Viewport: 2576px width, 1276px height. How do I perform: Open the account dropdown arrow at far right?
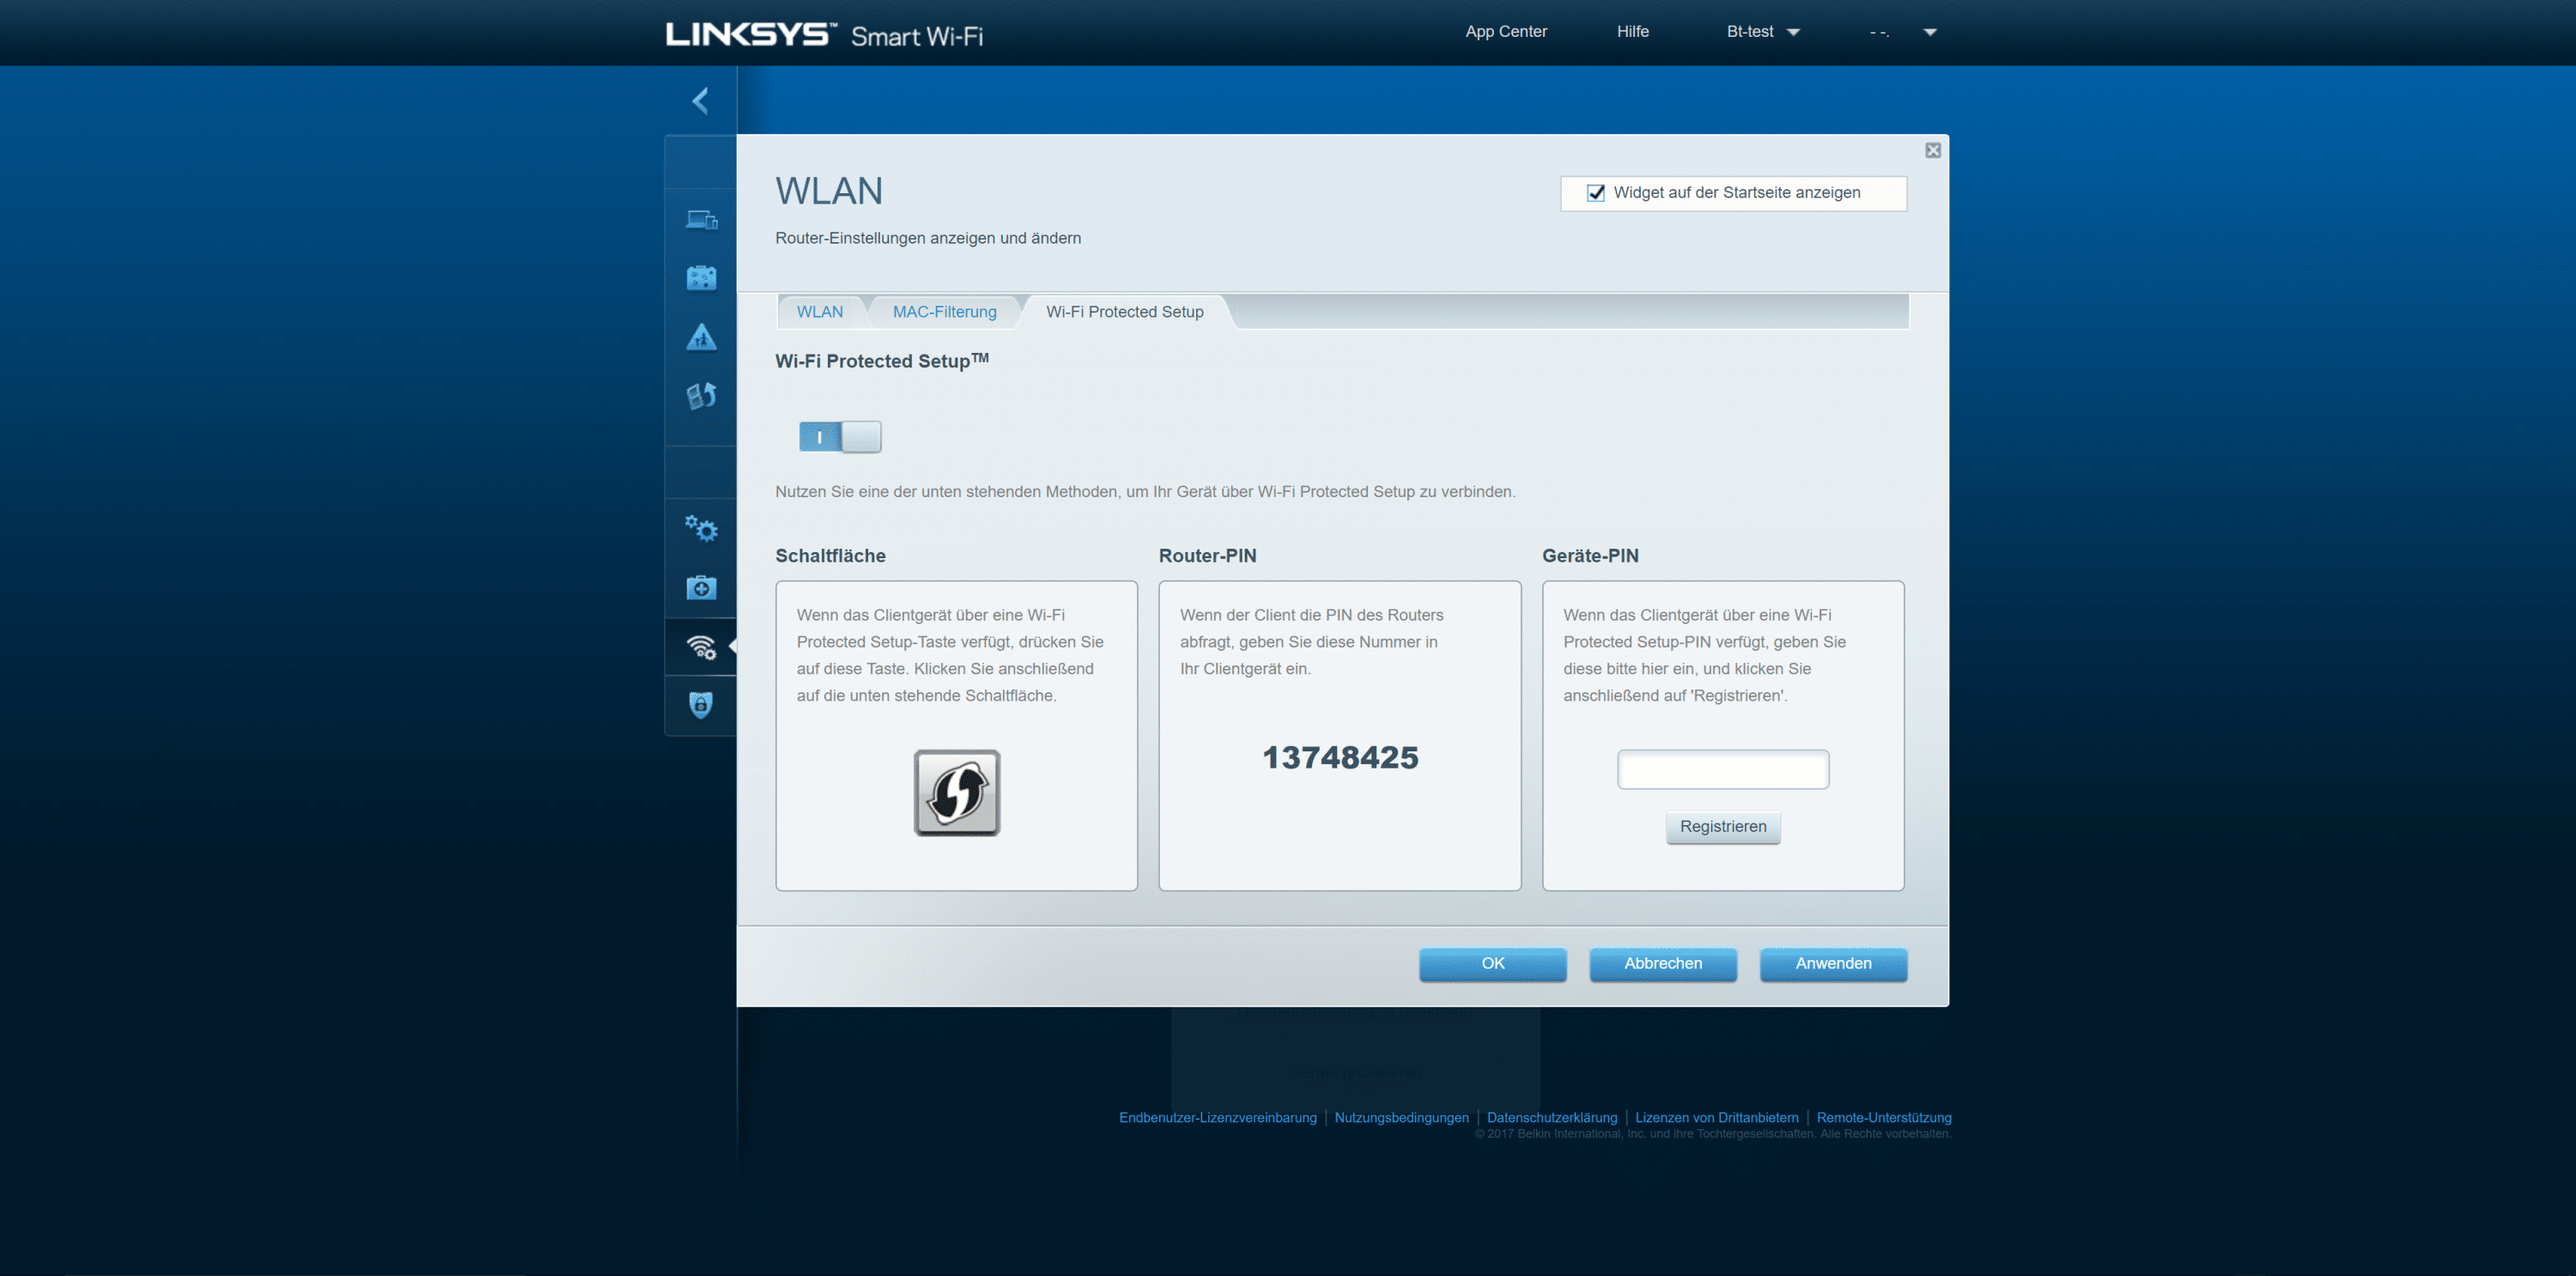pos(1930,32)
